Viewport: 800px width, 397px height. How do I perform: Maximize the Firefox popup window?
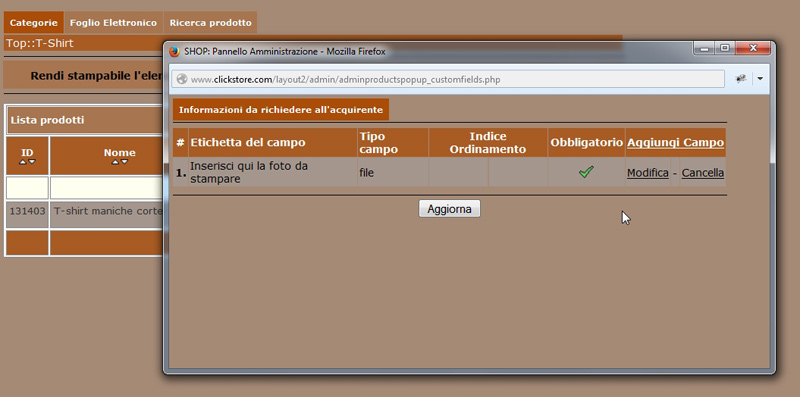724,48
